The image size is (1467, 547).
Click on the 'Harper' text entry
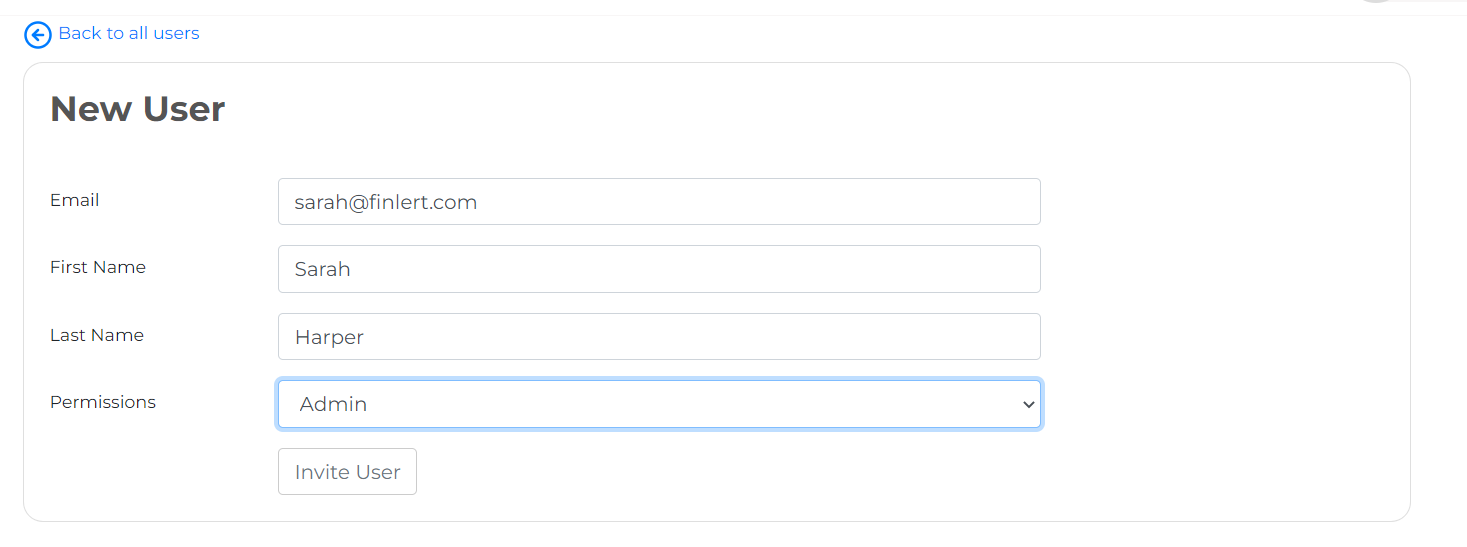pyautogui.click(x=329, y=337)
